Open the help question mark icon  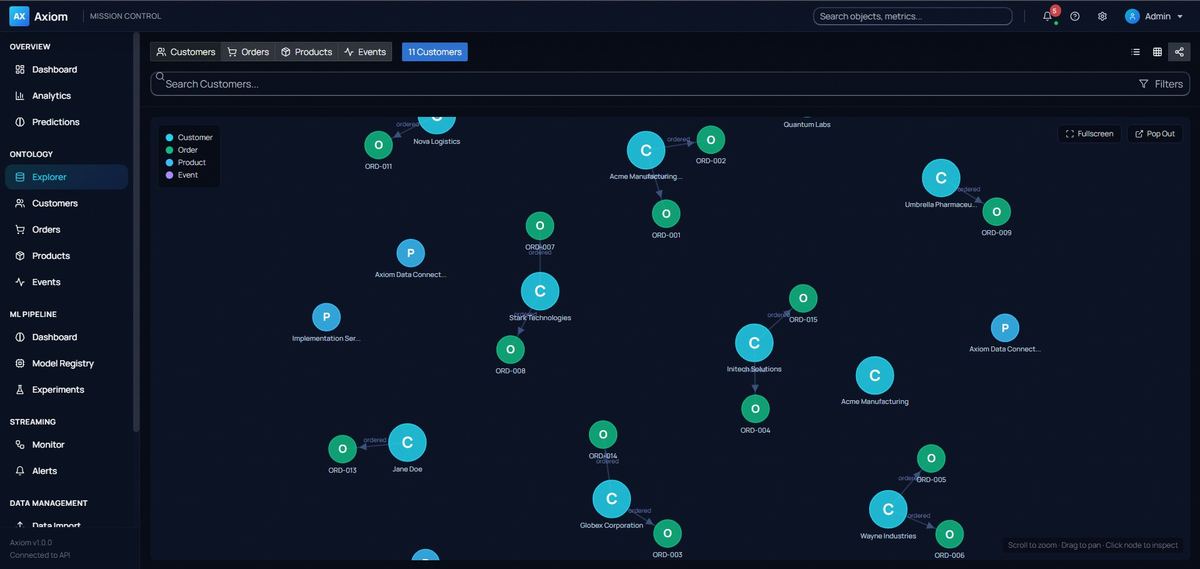coord(1075,16)
